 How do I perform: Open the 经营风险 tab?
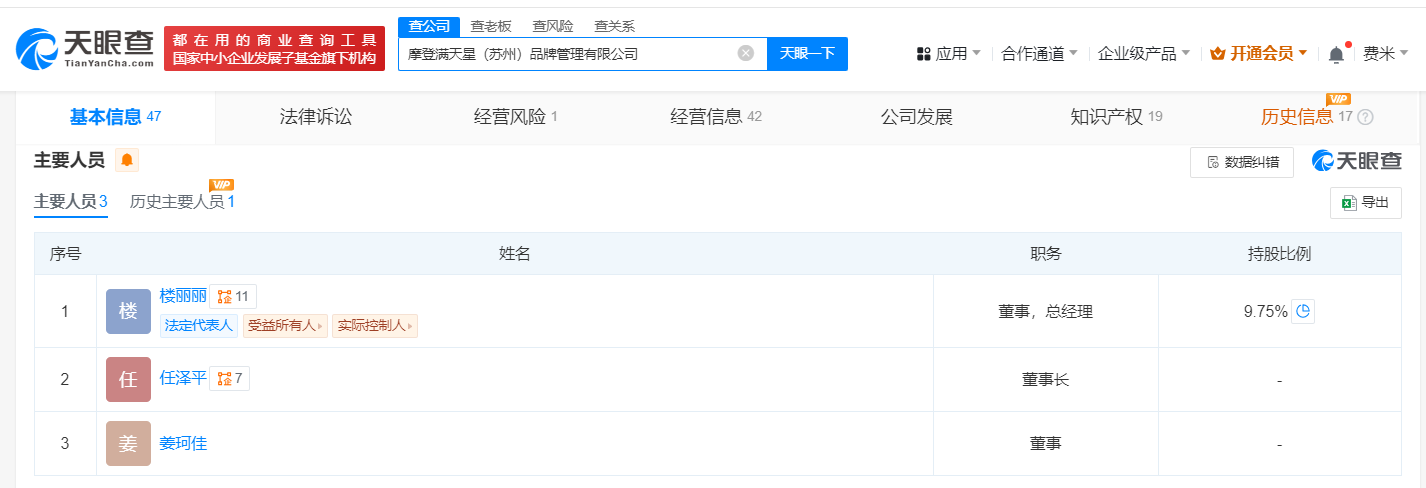pos(515,117)
